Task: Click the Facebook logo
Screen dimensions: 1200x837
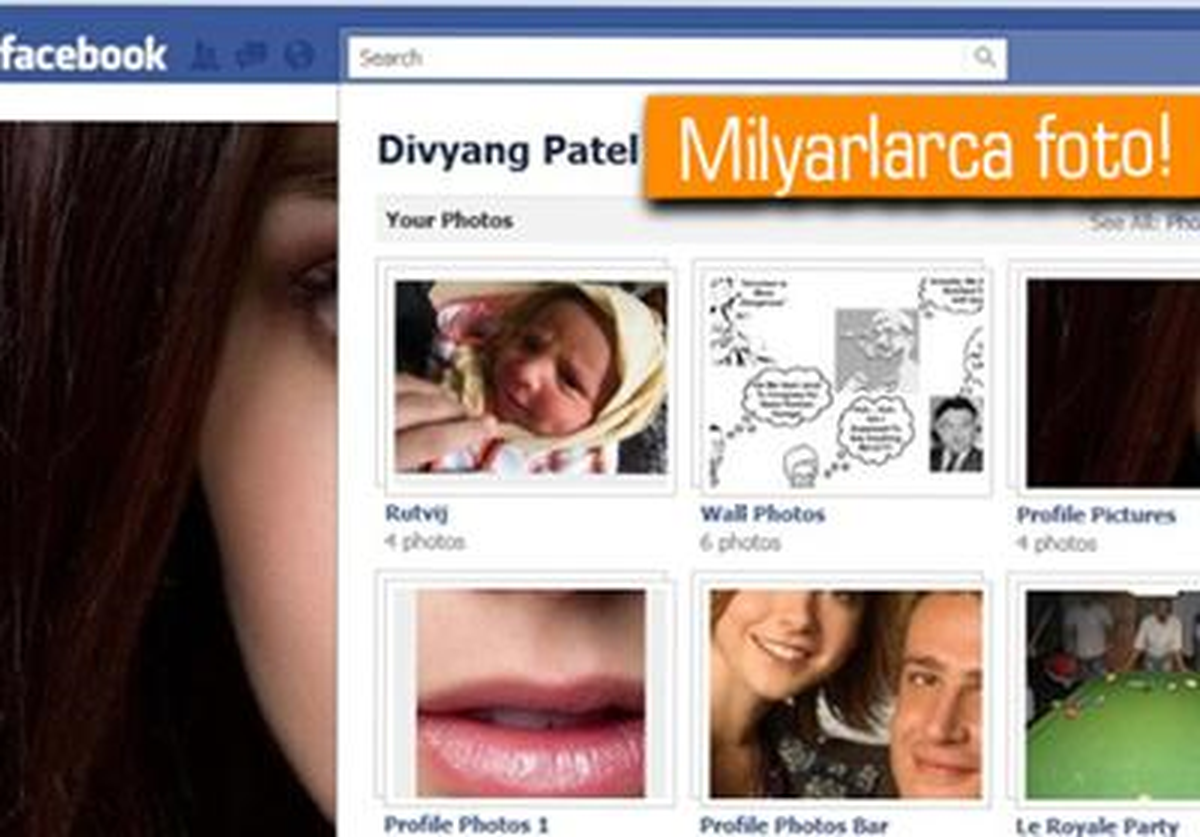Action: click(83, 54)
